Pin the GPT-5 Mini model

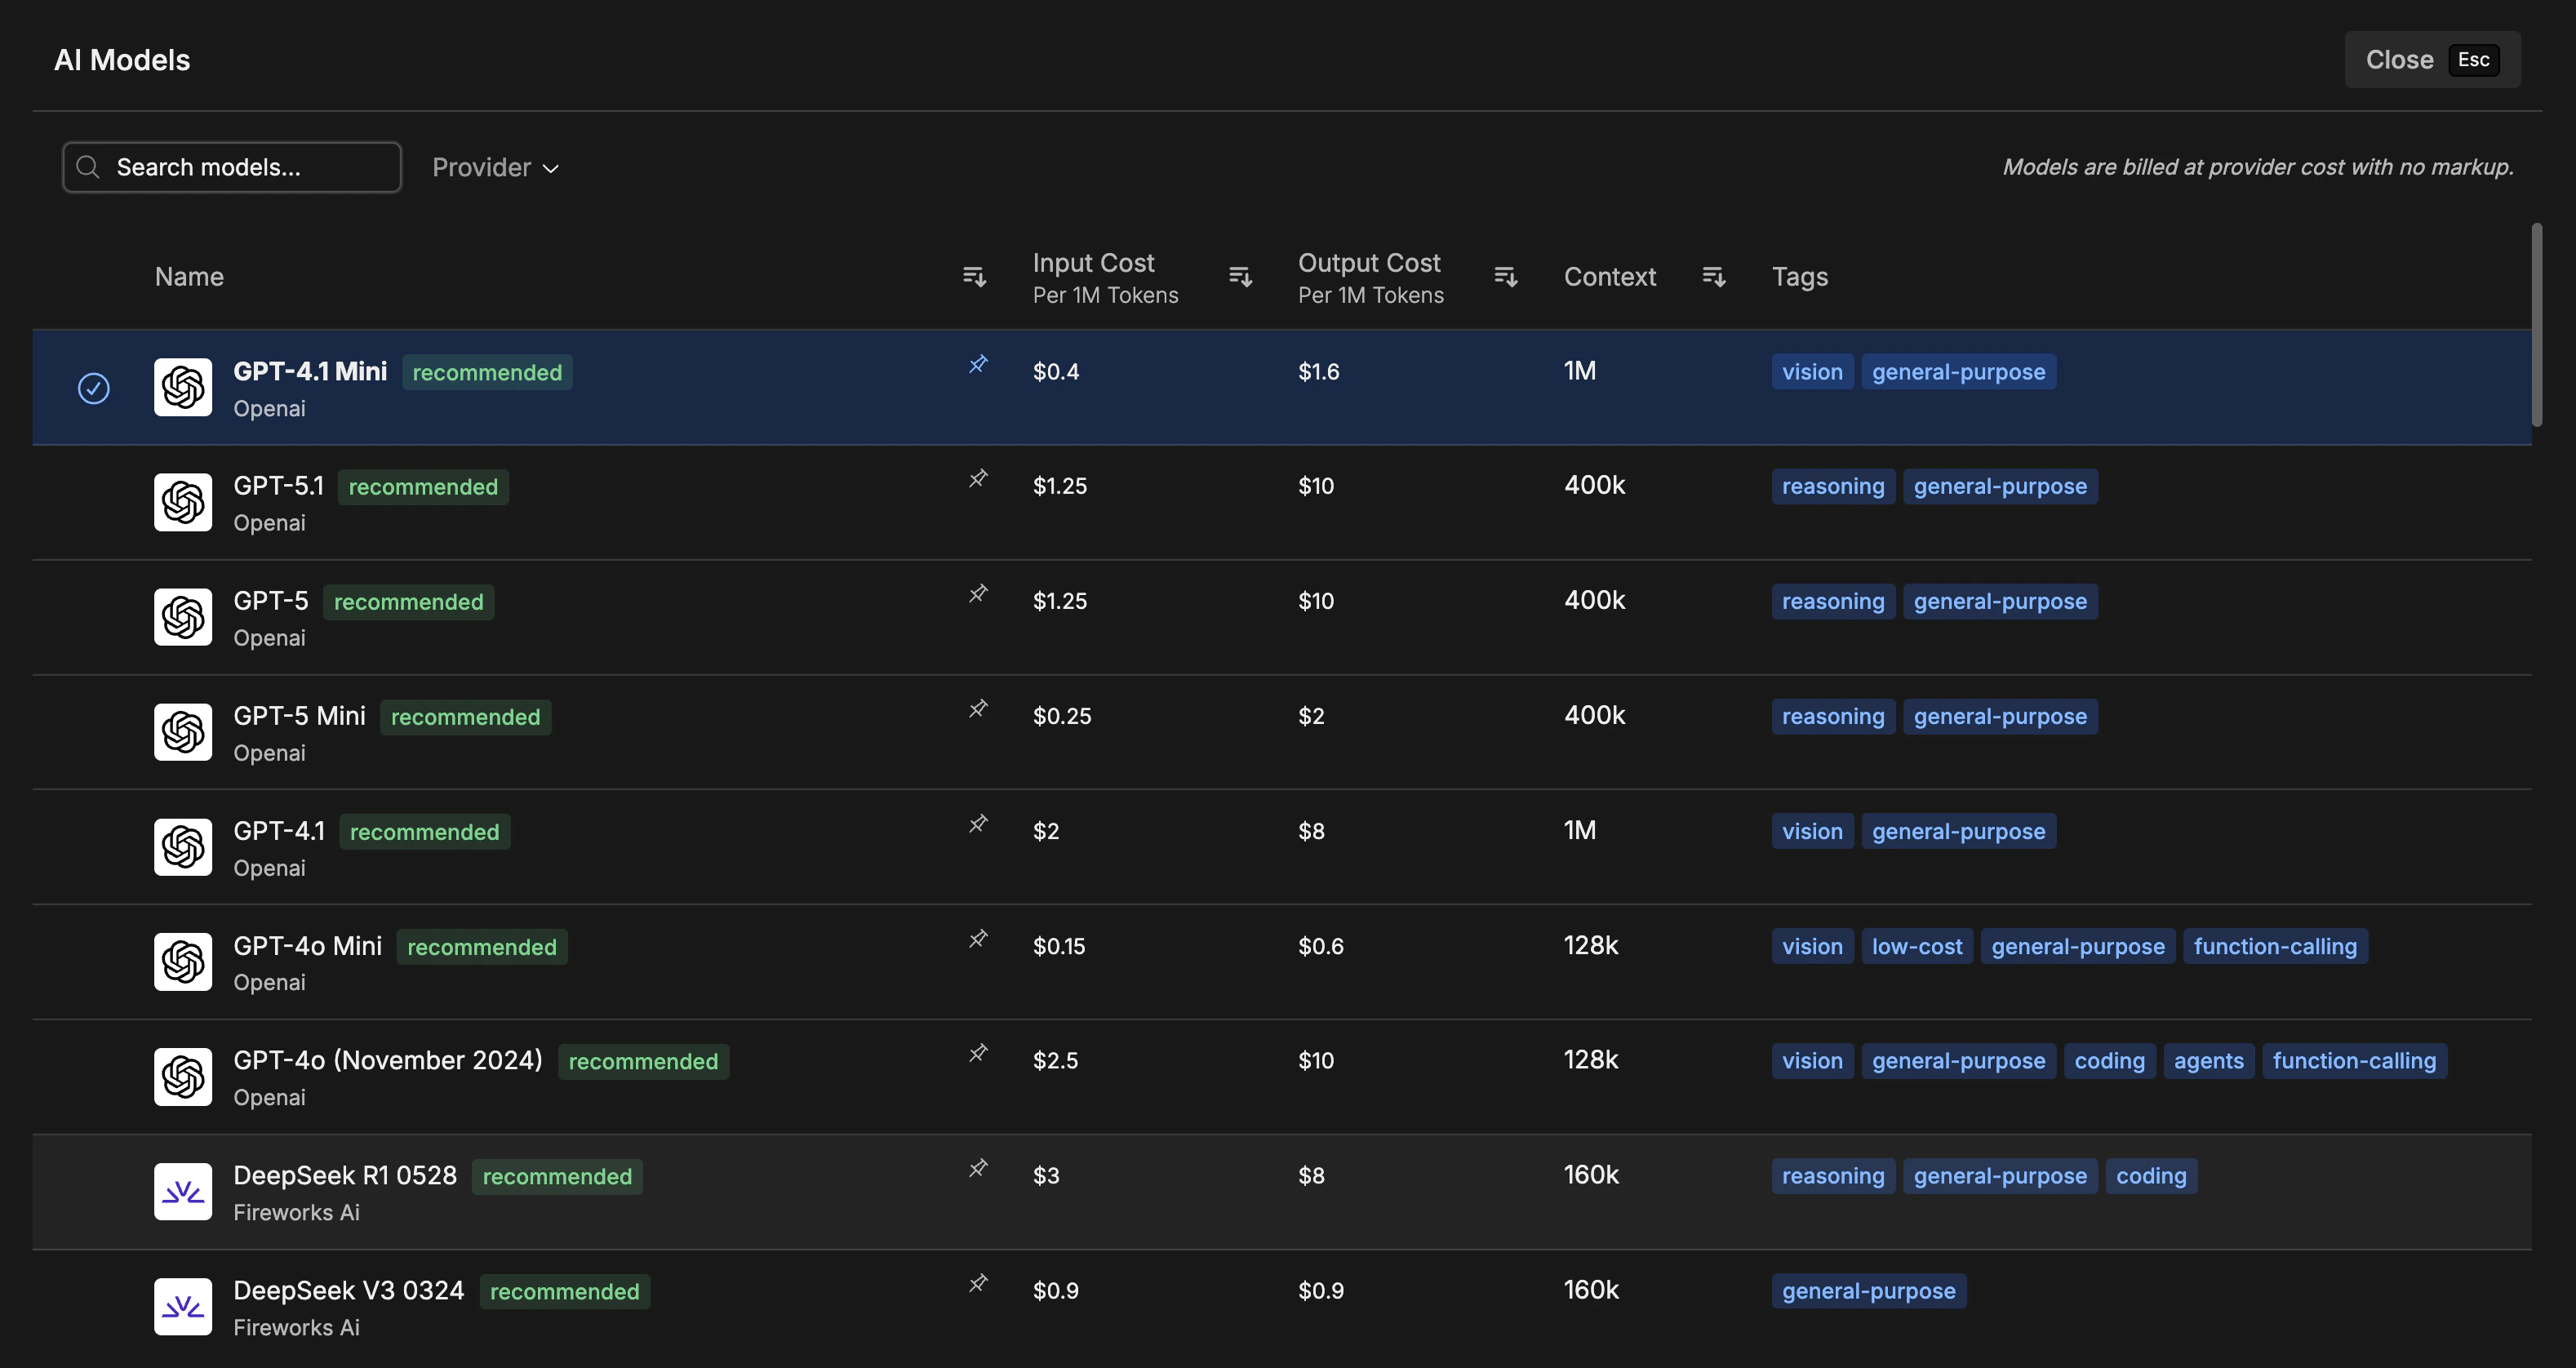tap(977, 708)
